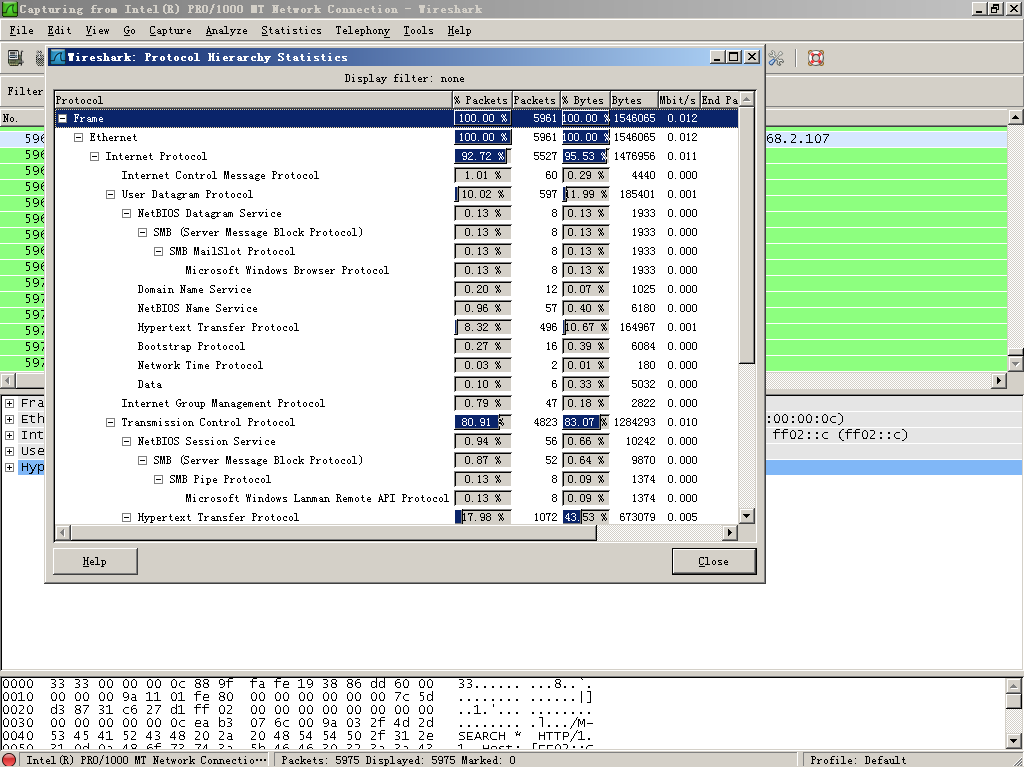Click the dialog's vertical scrollbar up arrow
The image size is (1024, 768).
747,99
